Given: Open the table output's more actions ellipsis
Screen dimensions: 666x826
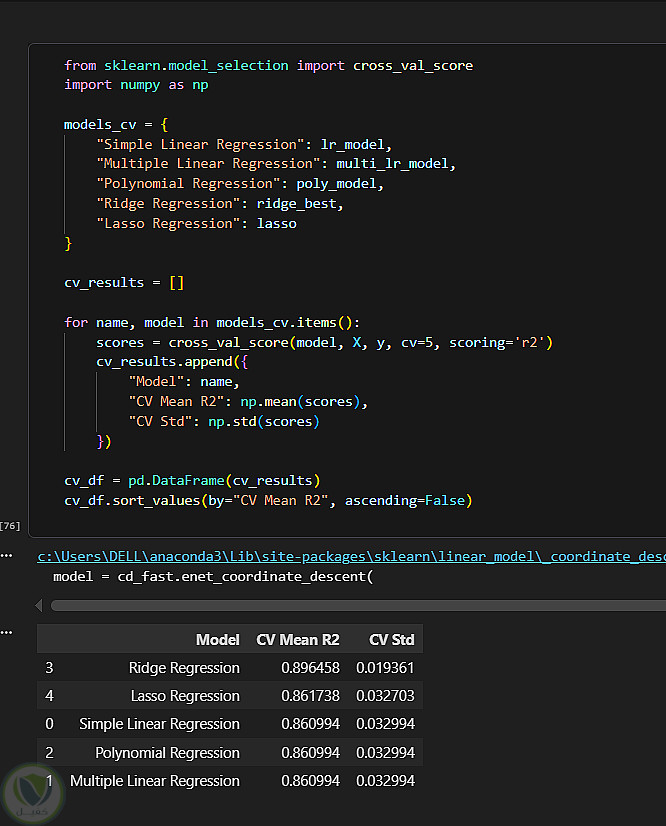Looking at the screenshot, I should pyautogui.click(x=7, y=632).
